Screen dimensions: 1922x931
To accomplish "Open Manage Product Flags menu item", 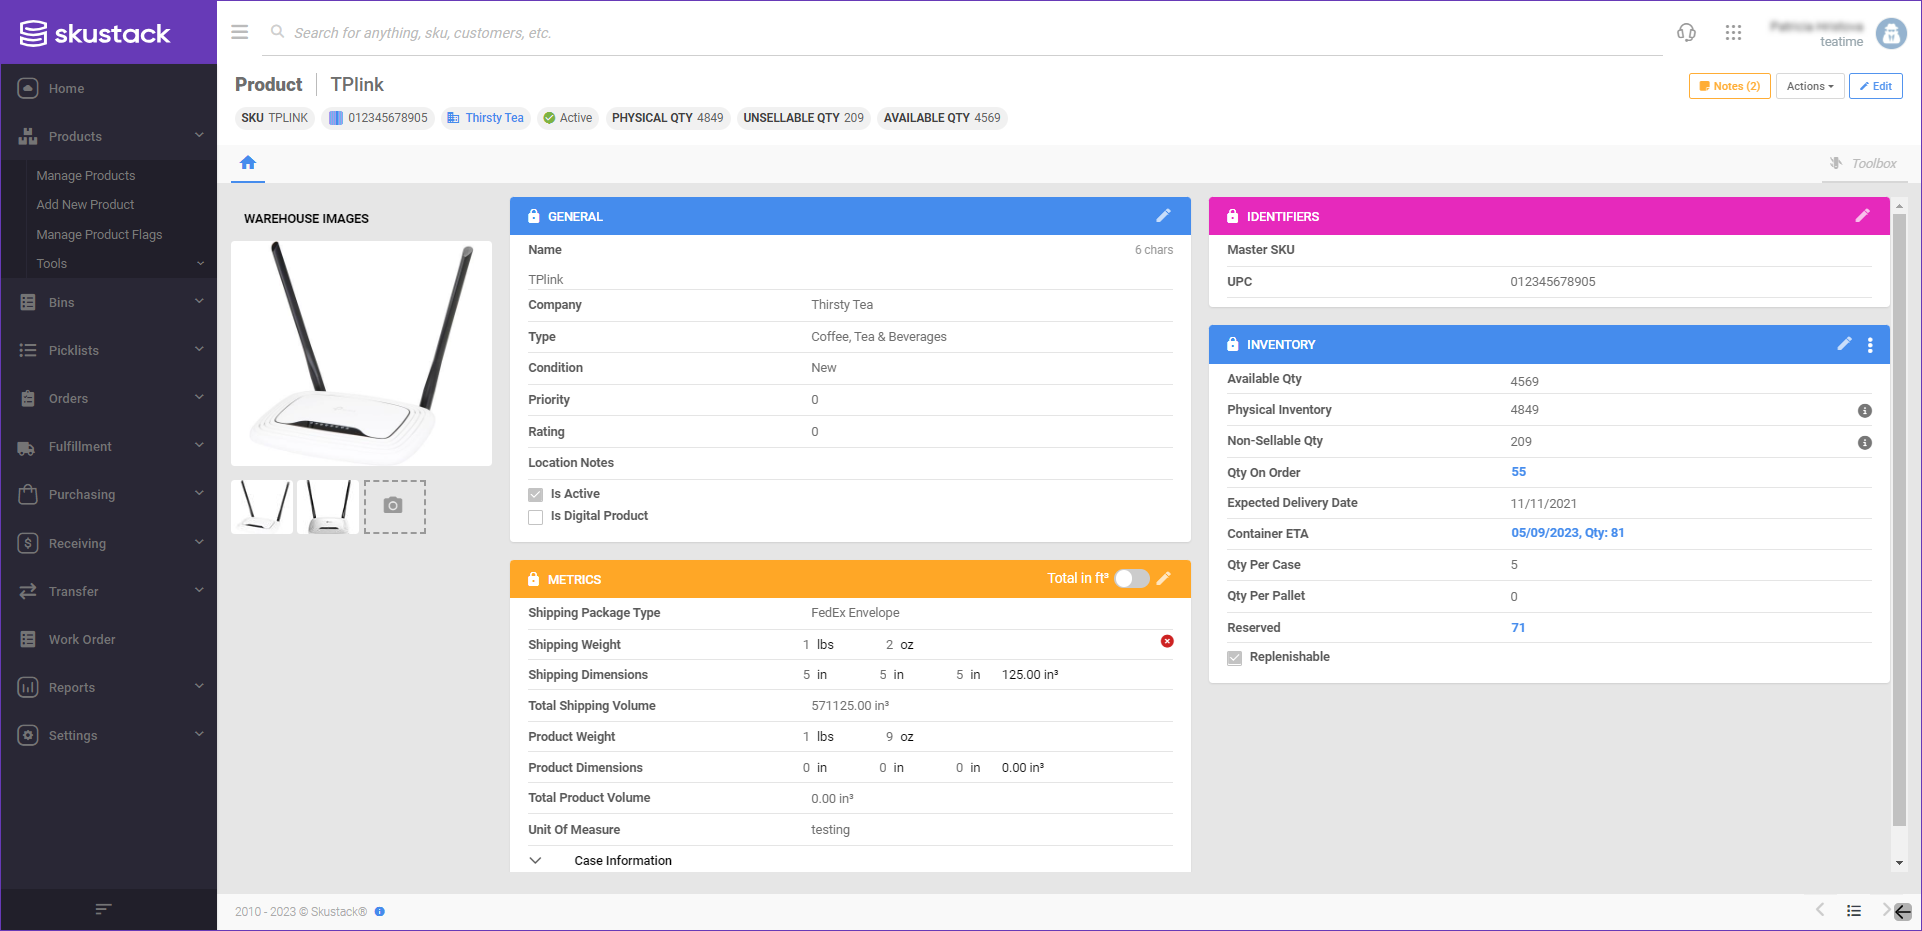I will [x=99, y=234].
